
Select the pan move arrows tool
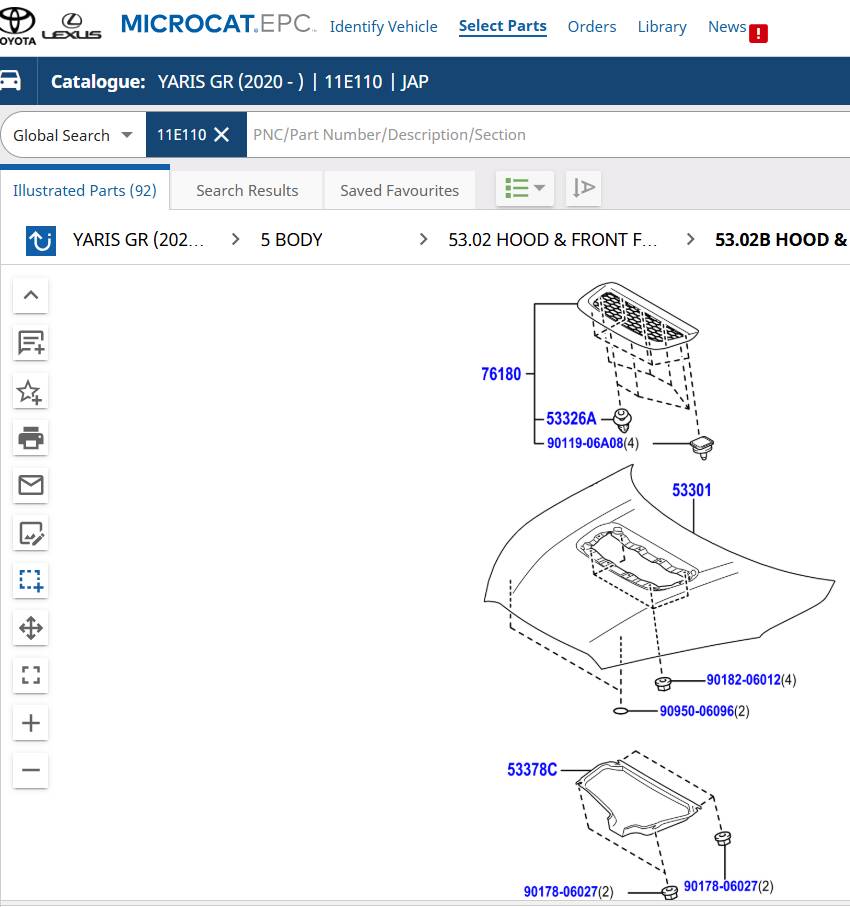click(x=31, y=628)
